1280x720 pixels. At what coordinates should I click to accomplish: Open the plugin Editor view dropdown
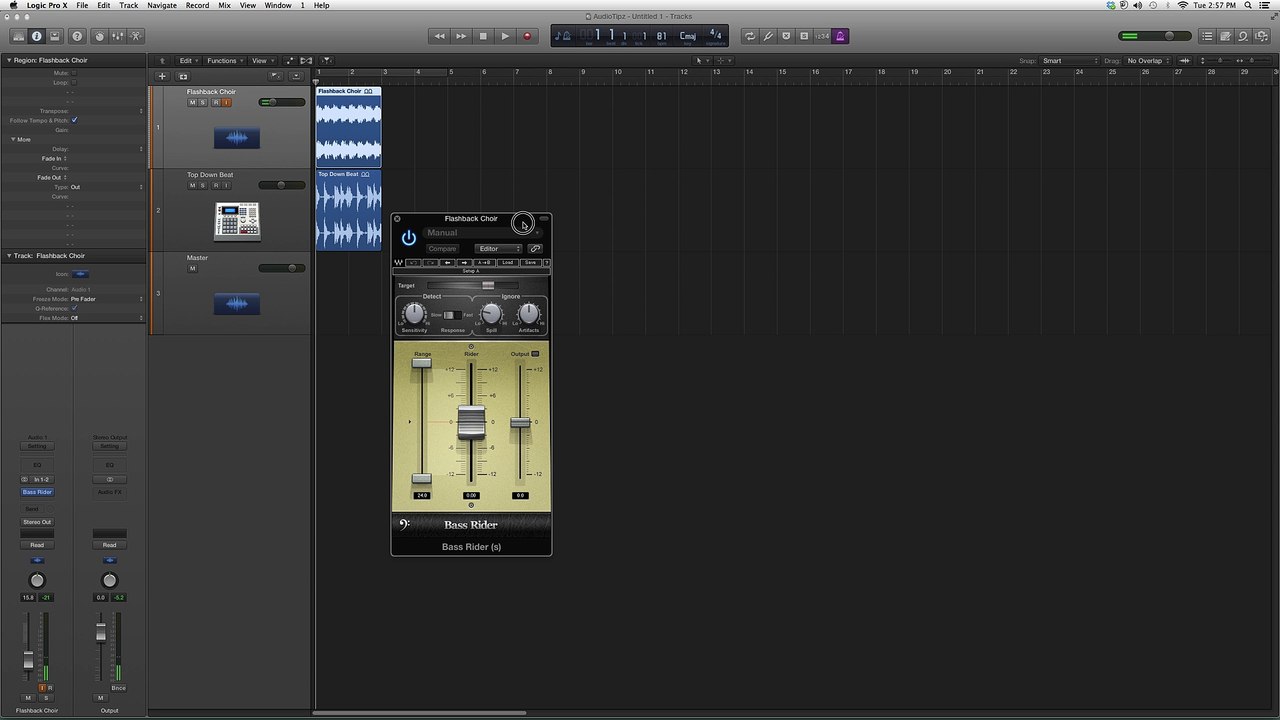pyautogui.click(x=499, y=248)
